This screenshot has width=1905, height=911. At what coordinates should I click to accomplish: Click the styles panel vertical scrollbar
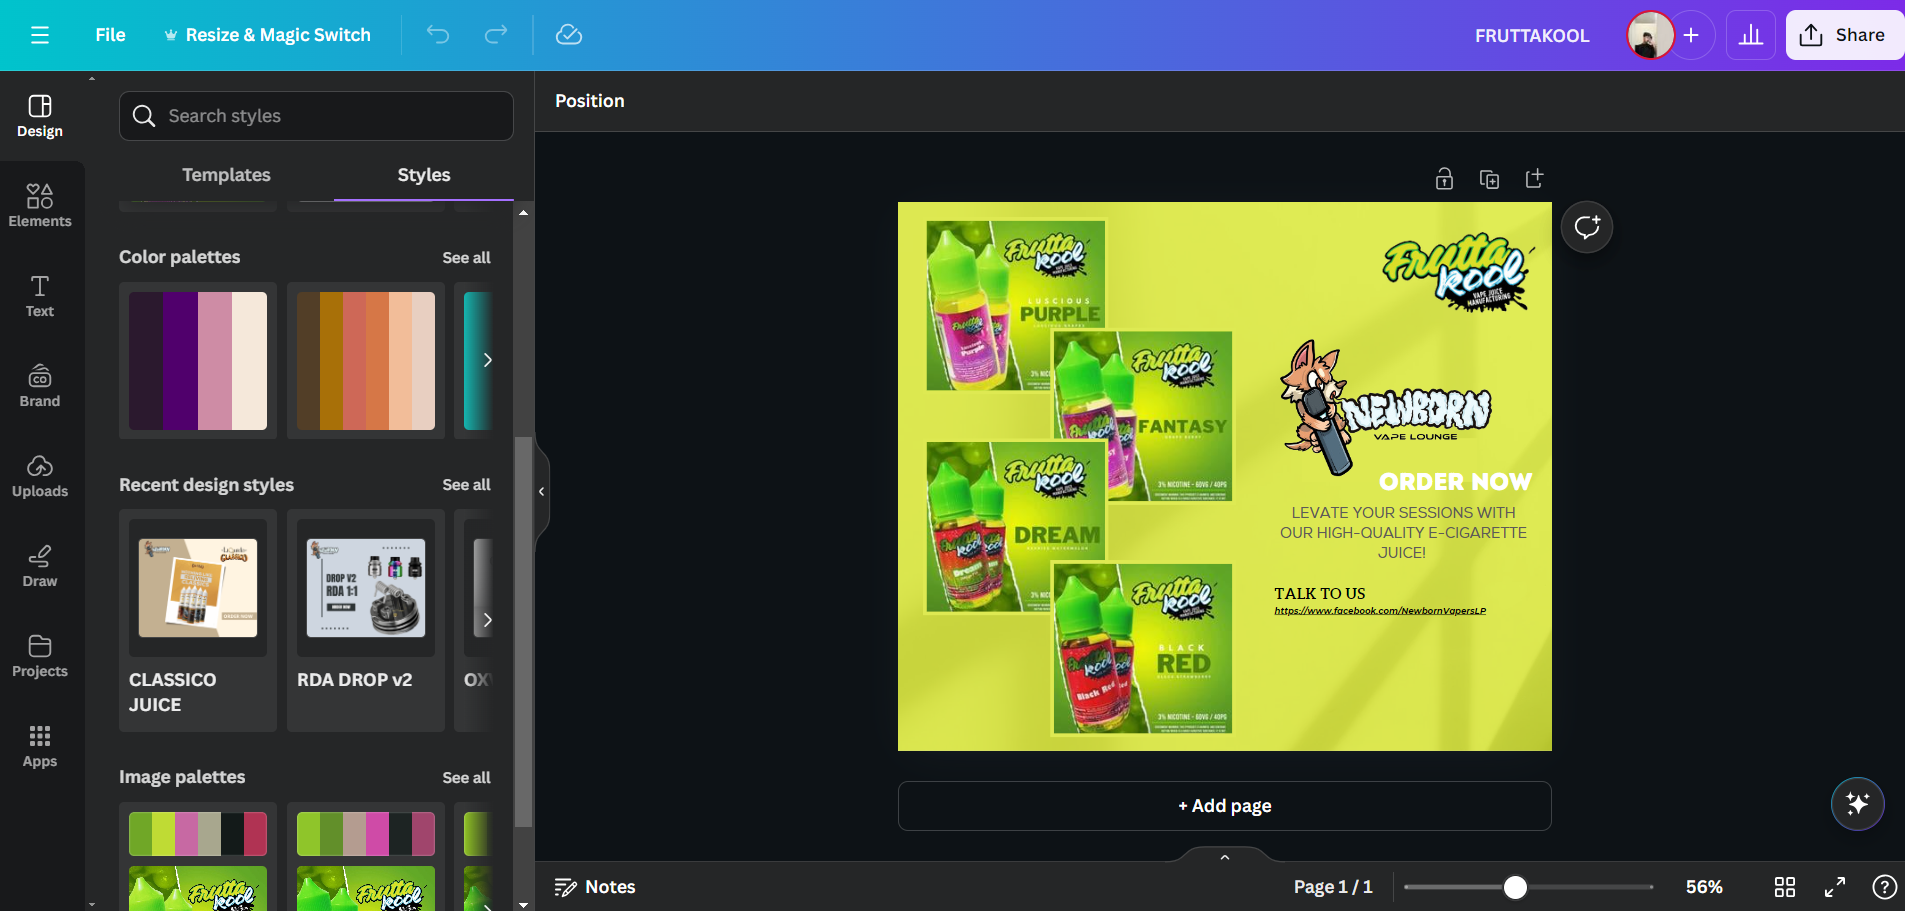pyautogui.click(x=523, y=632)
